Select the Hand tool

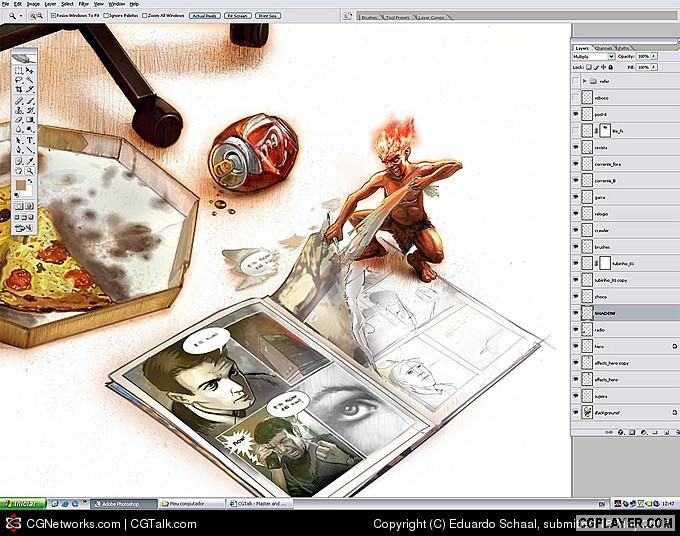point(19,171)
